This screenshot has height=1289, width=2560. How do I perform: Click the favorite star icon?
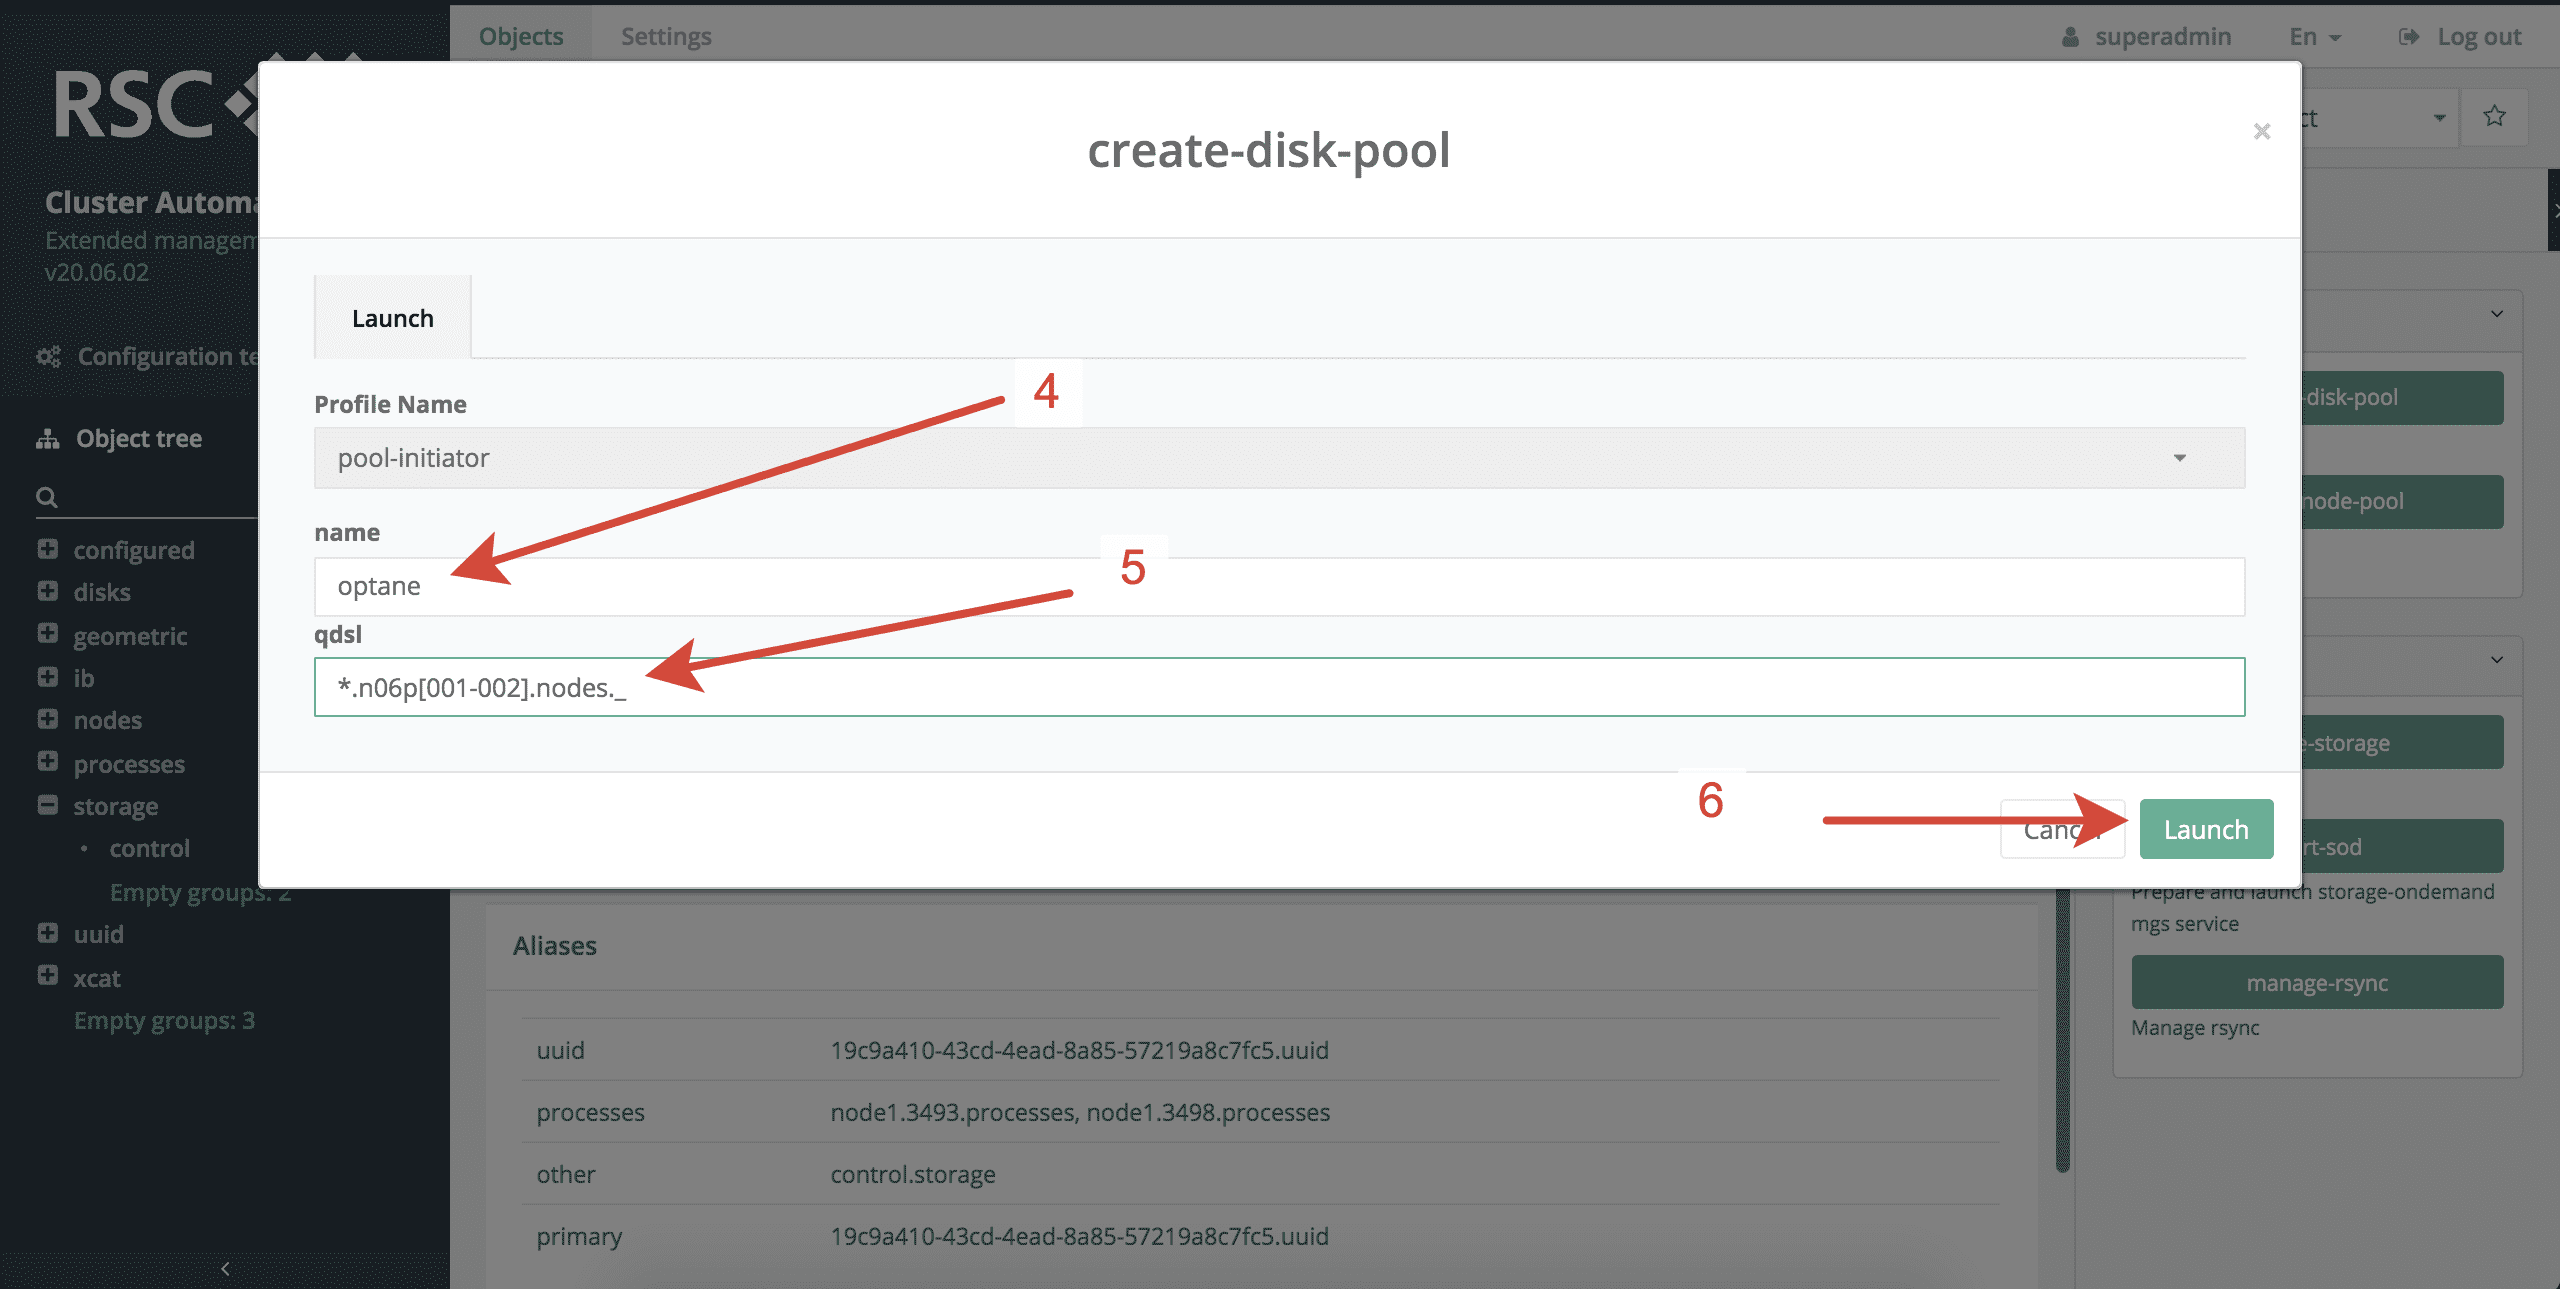pyautogui.click(x=2495, y=117)
